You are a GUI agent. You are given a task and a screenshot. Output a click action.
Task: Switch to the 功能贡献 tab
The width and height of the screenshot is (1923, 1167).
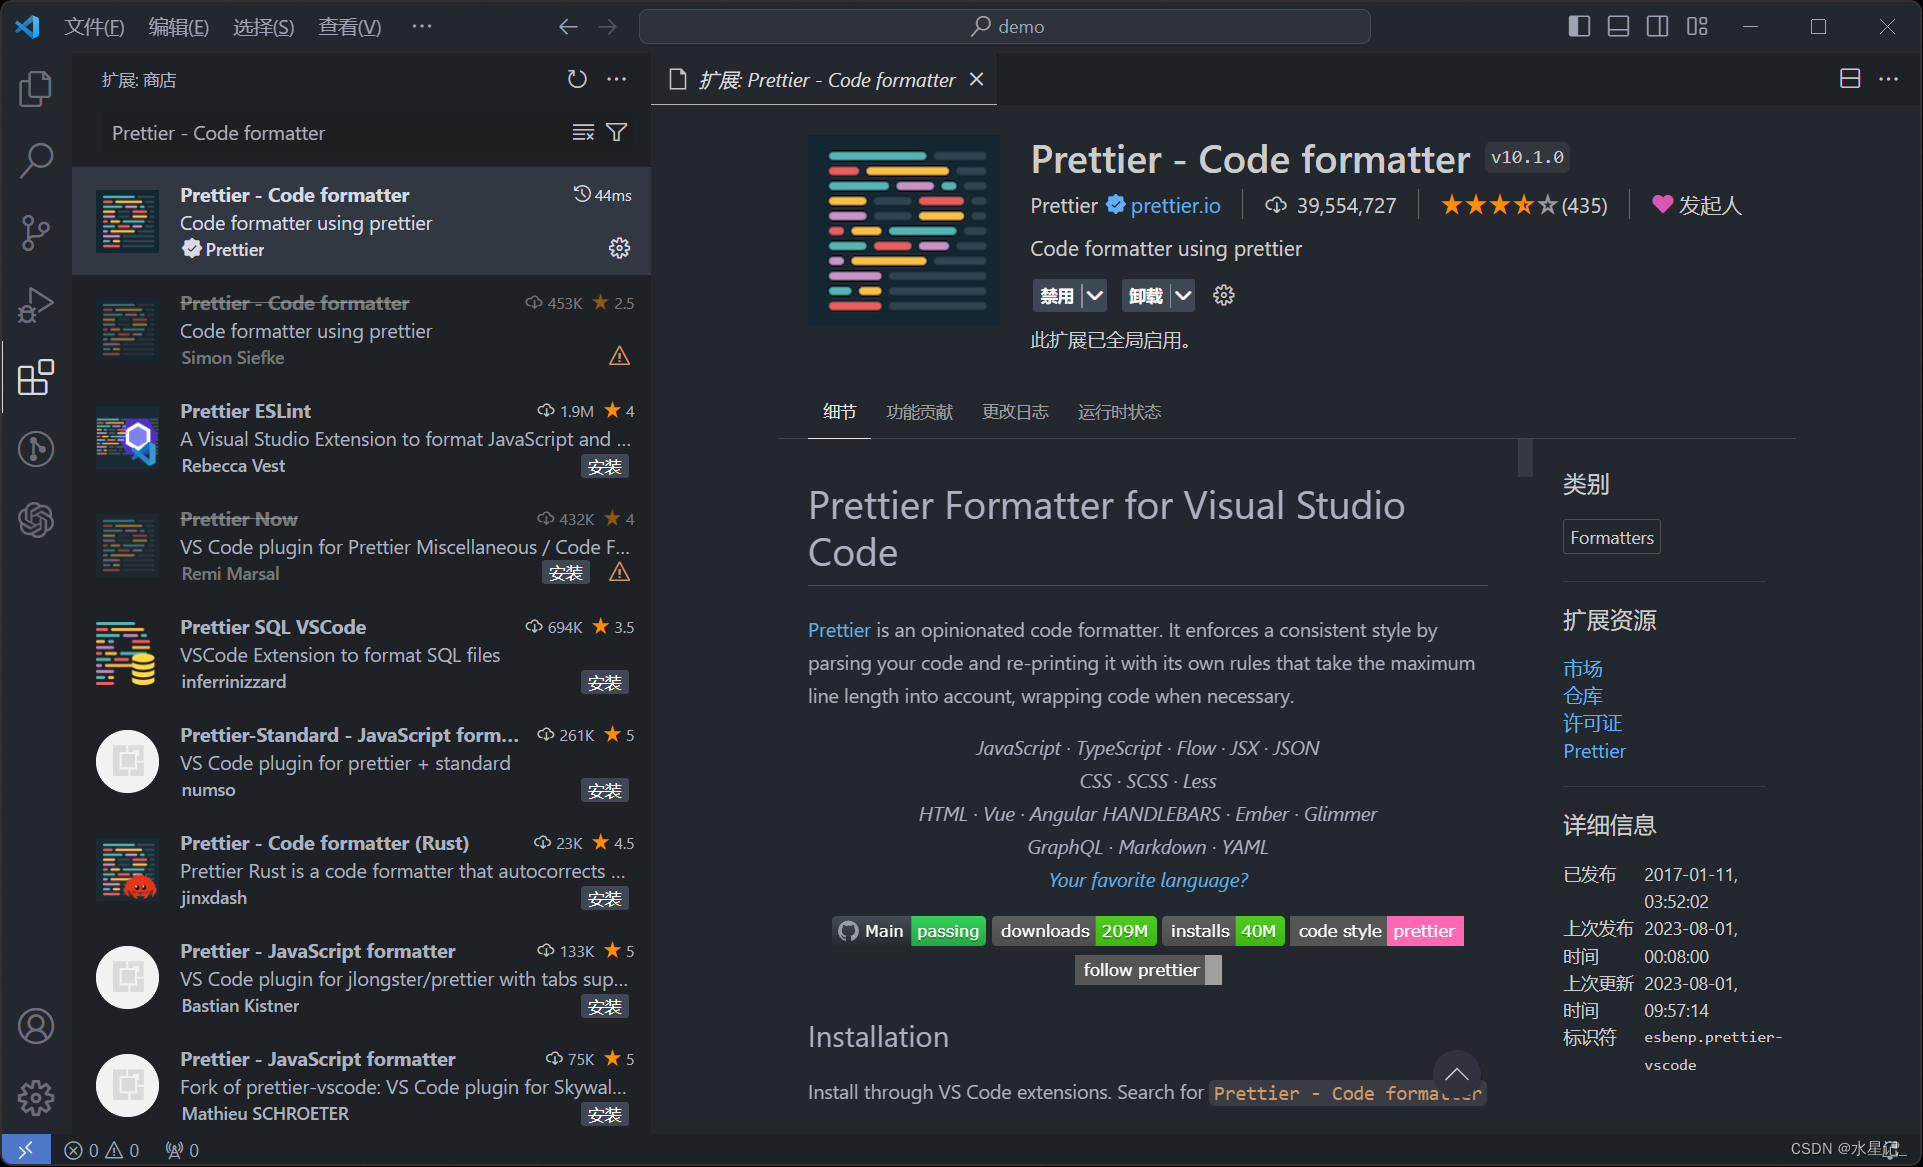(x=919, y=412)
